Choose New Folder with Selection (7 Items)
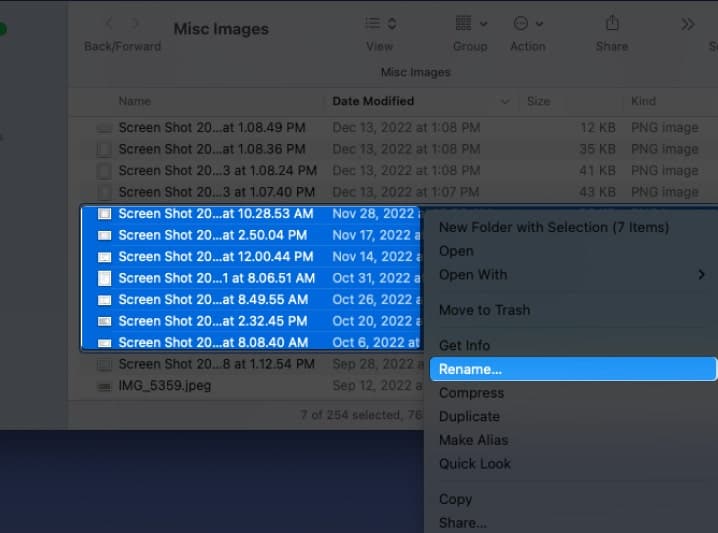 (x=554, y=227)
